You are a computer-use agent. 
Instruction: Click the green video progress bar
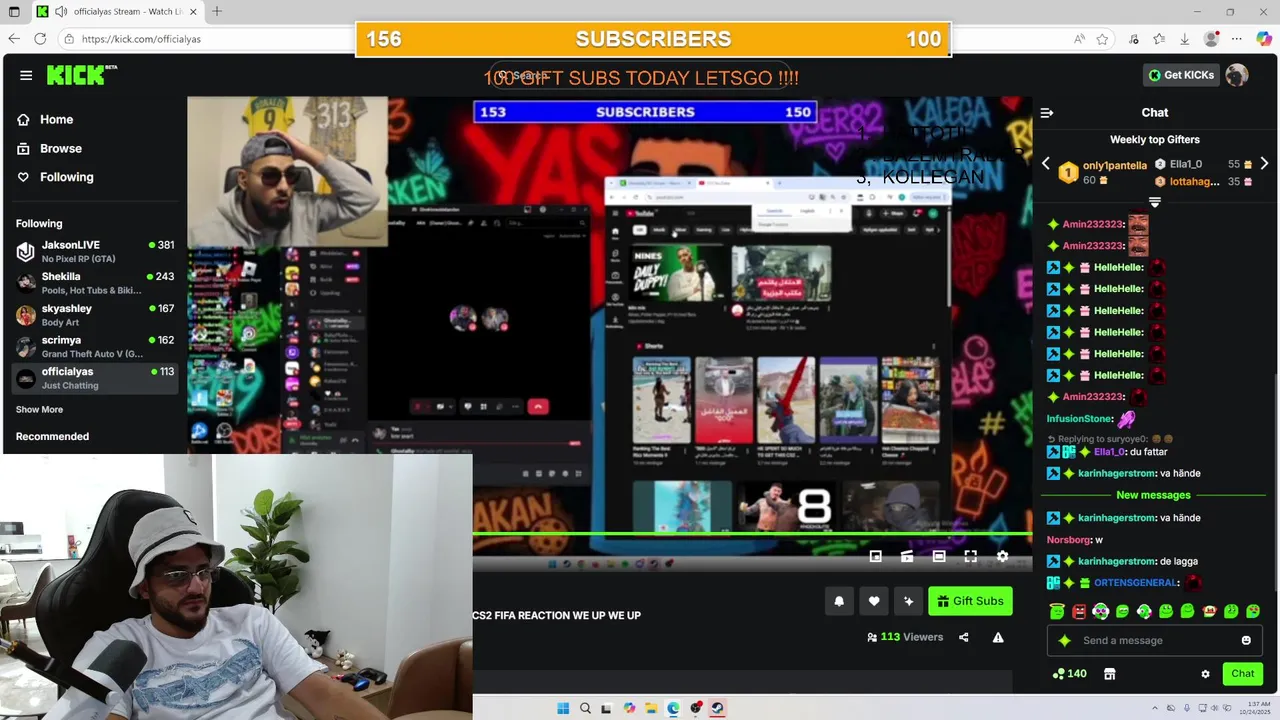point(752,534)
